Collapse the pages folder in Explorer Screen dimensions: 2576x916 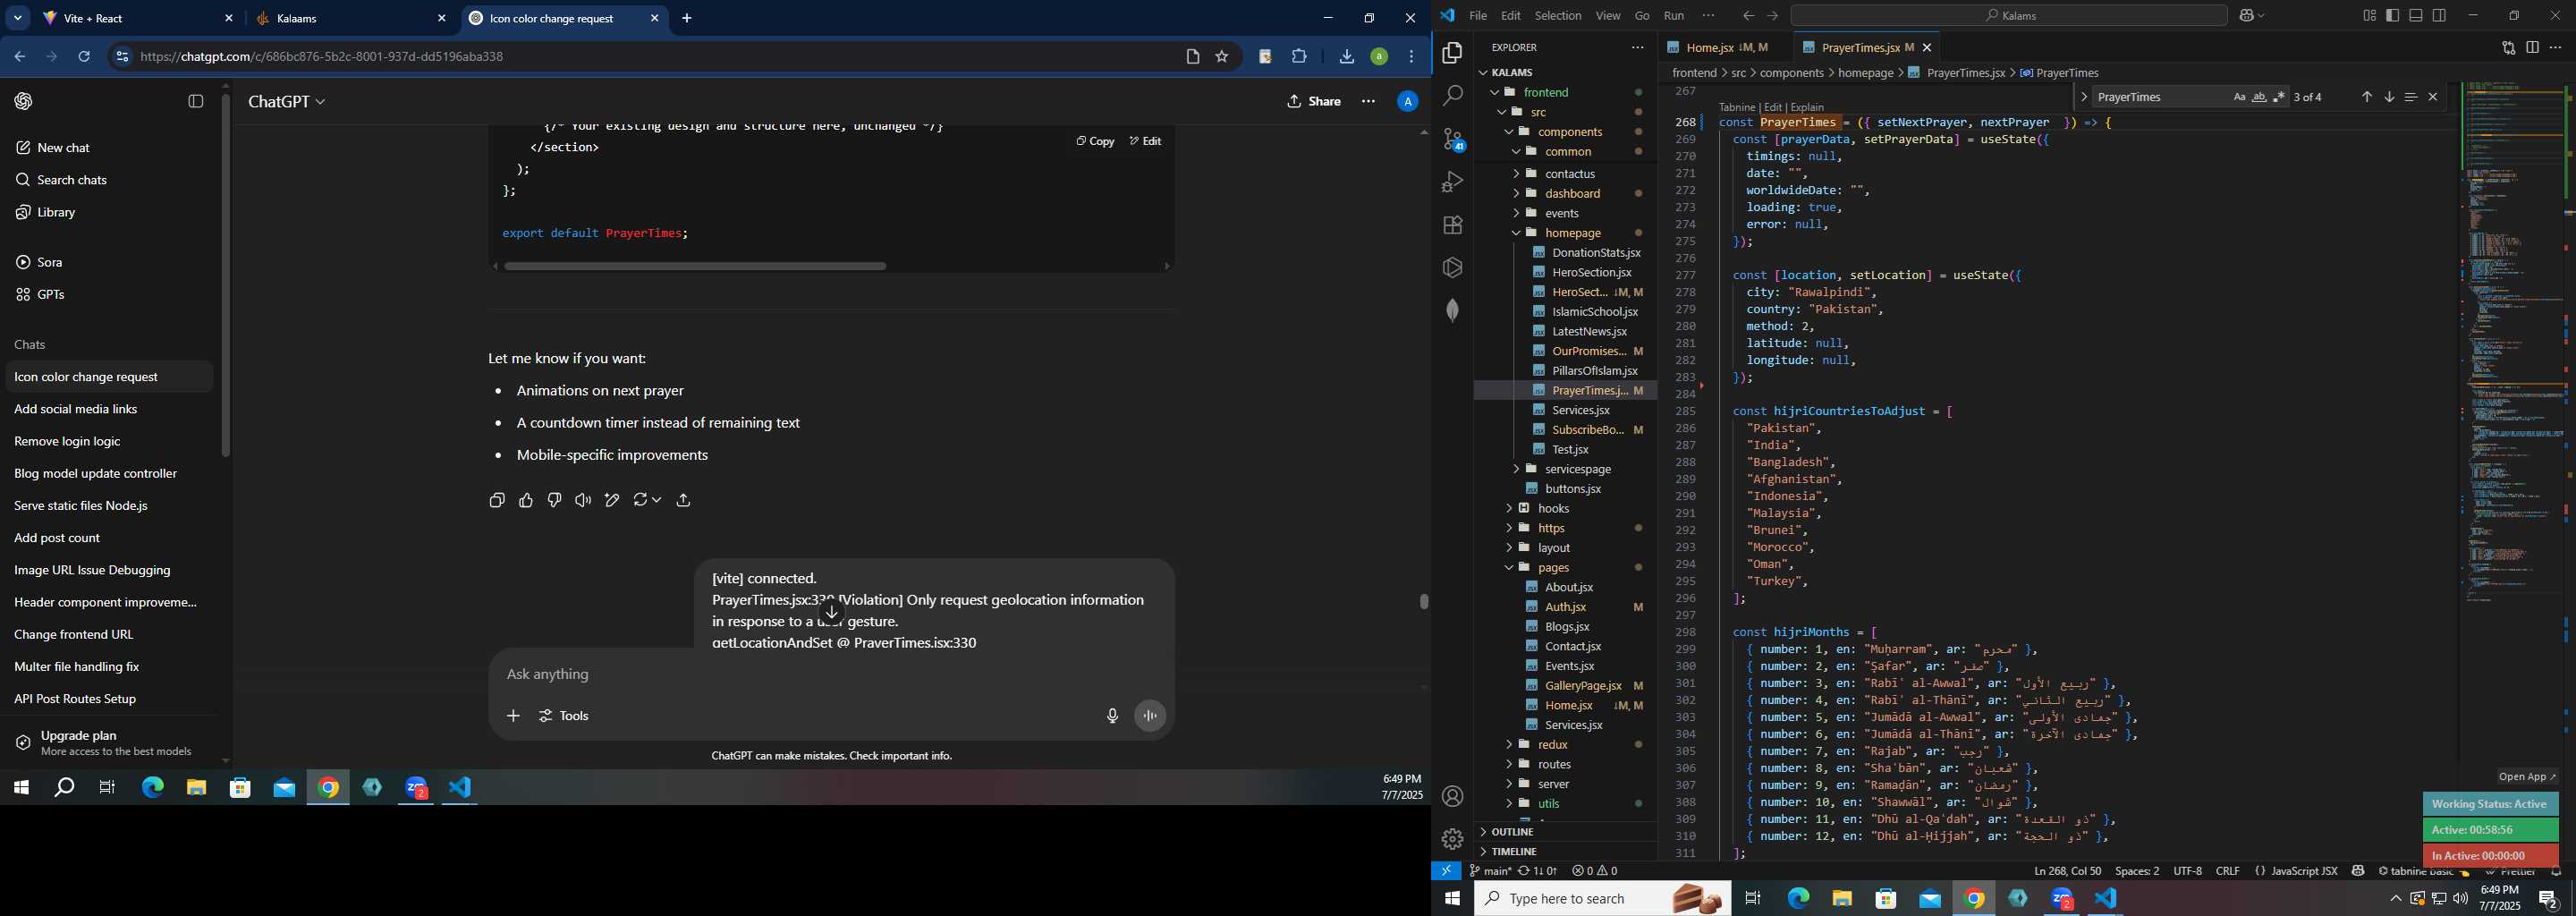(1509, 568)
